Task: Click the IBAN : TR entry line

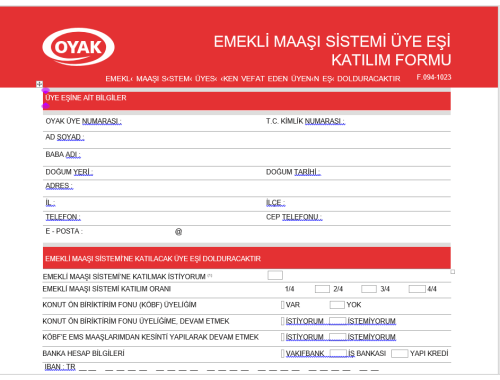Action: (x=212, y=367)
